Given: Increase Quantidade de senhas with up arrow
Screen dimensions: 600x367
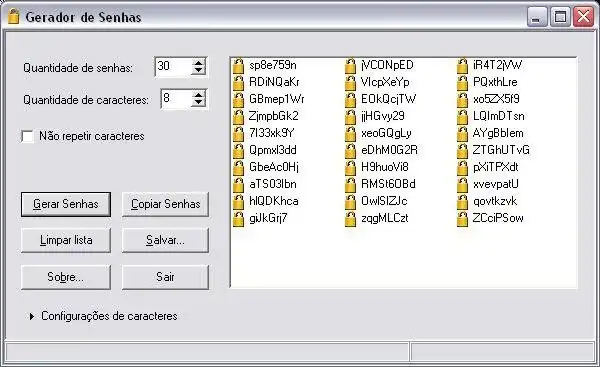Looking at the screenshot, I should [198, 63].
